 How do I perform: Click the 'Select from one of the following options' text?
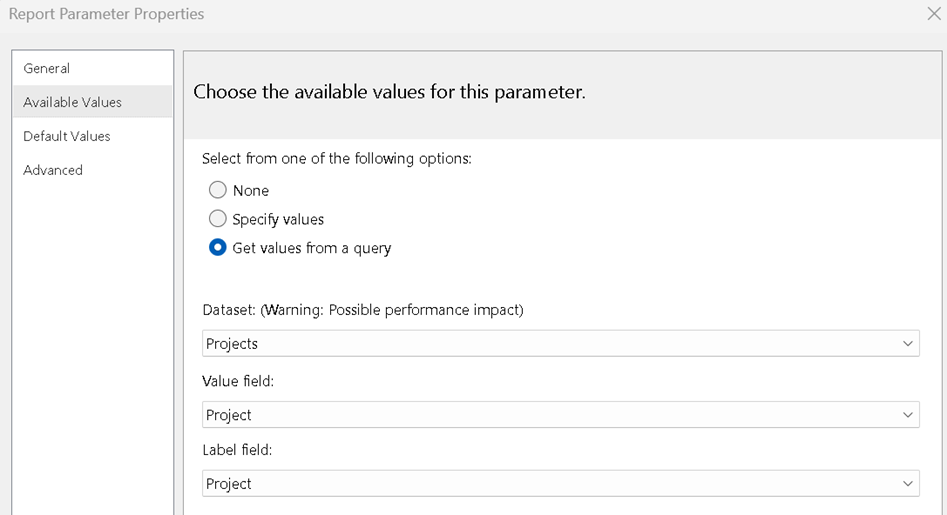click(x=337, y=158)
